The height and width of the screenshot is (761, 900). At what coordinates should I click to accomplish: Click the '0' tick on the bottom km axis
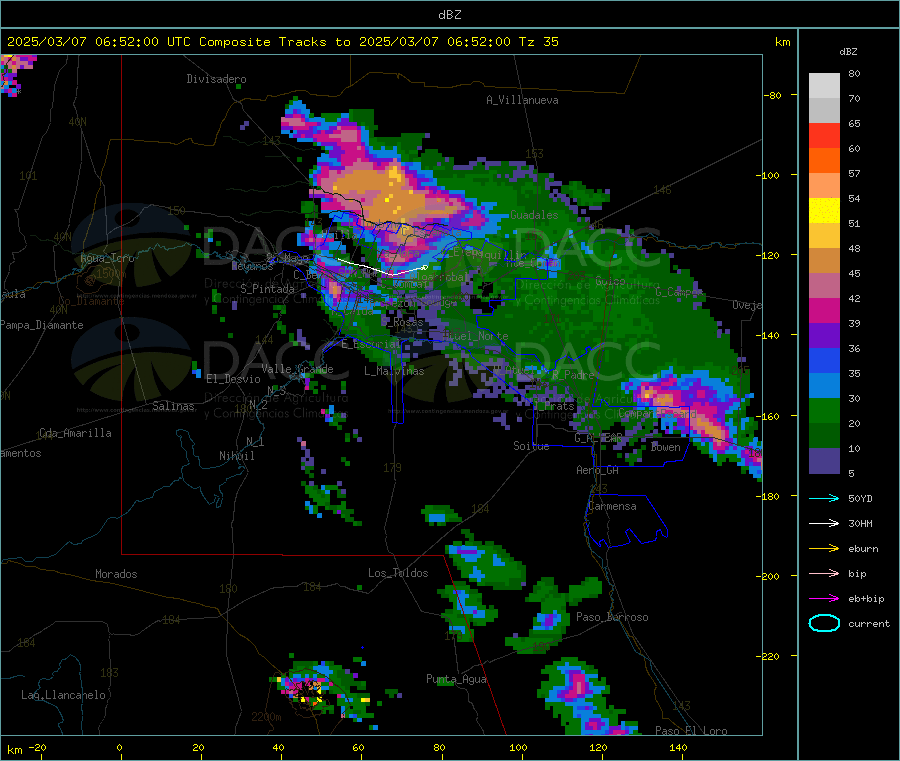click(x=119, y=748)
